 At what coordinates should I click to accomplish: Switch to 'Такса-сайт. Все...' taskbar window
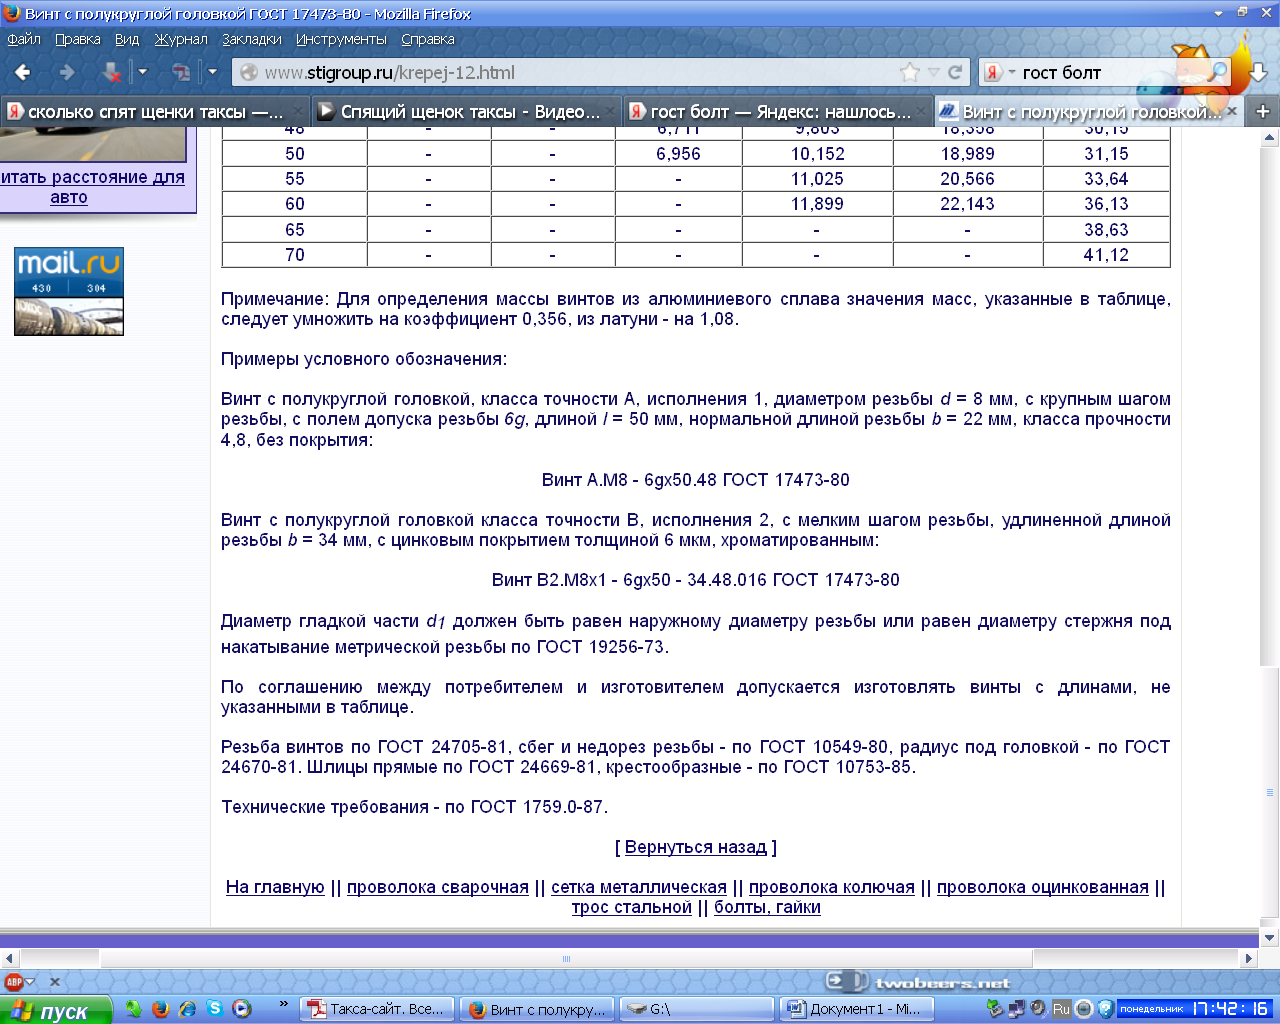(378, 1009)
